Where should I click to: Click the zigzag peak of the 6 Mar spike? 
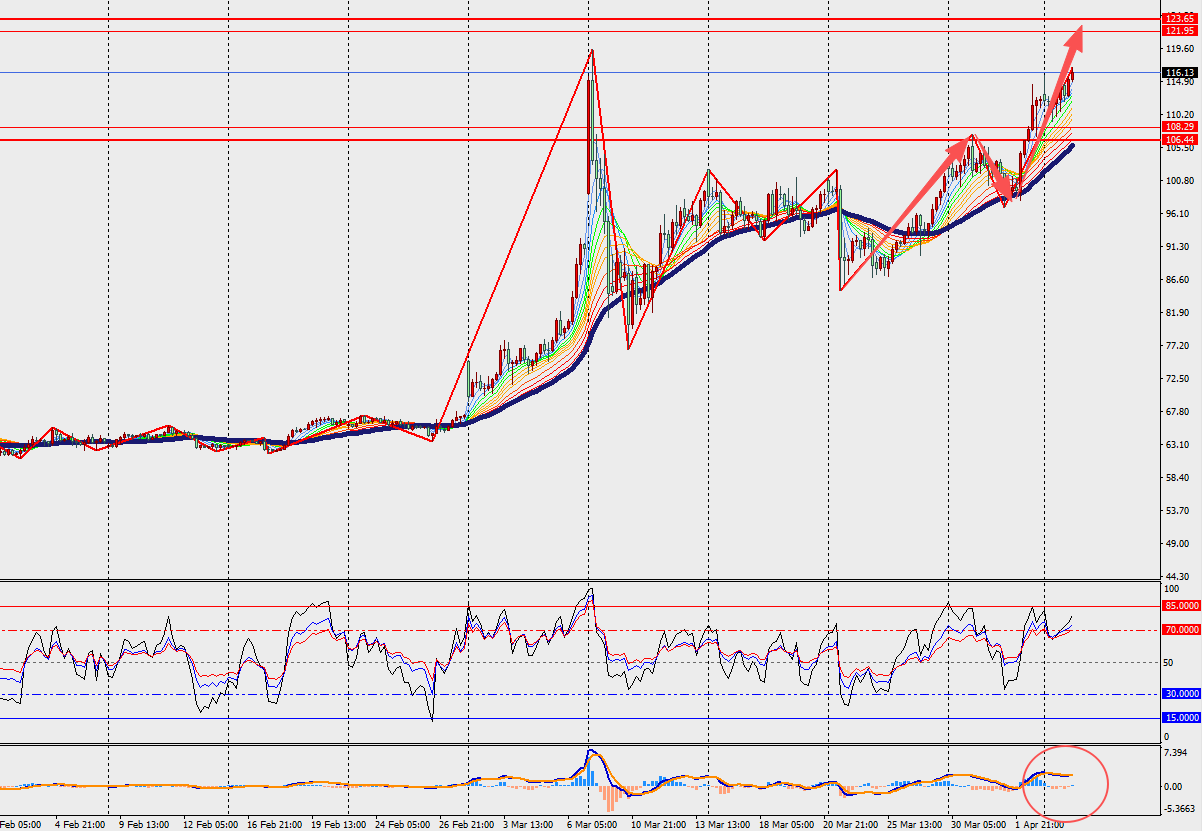[592, 51]
